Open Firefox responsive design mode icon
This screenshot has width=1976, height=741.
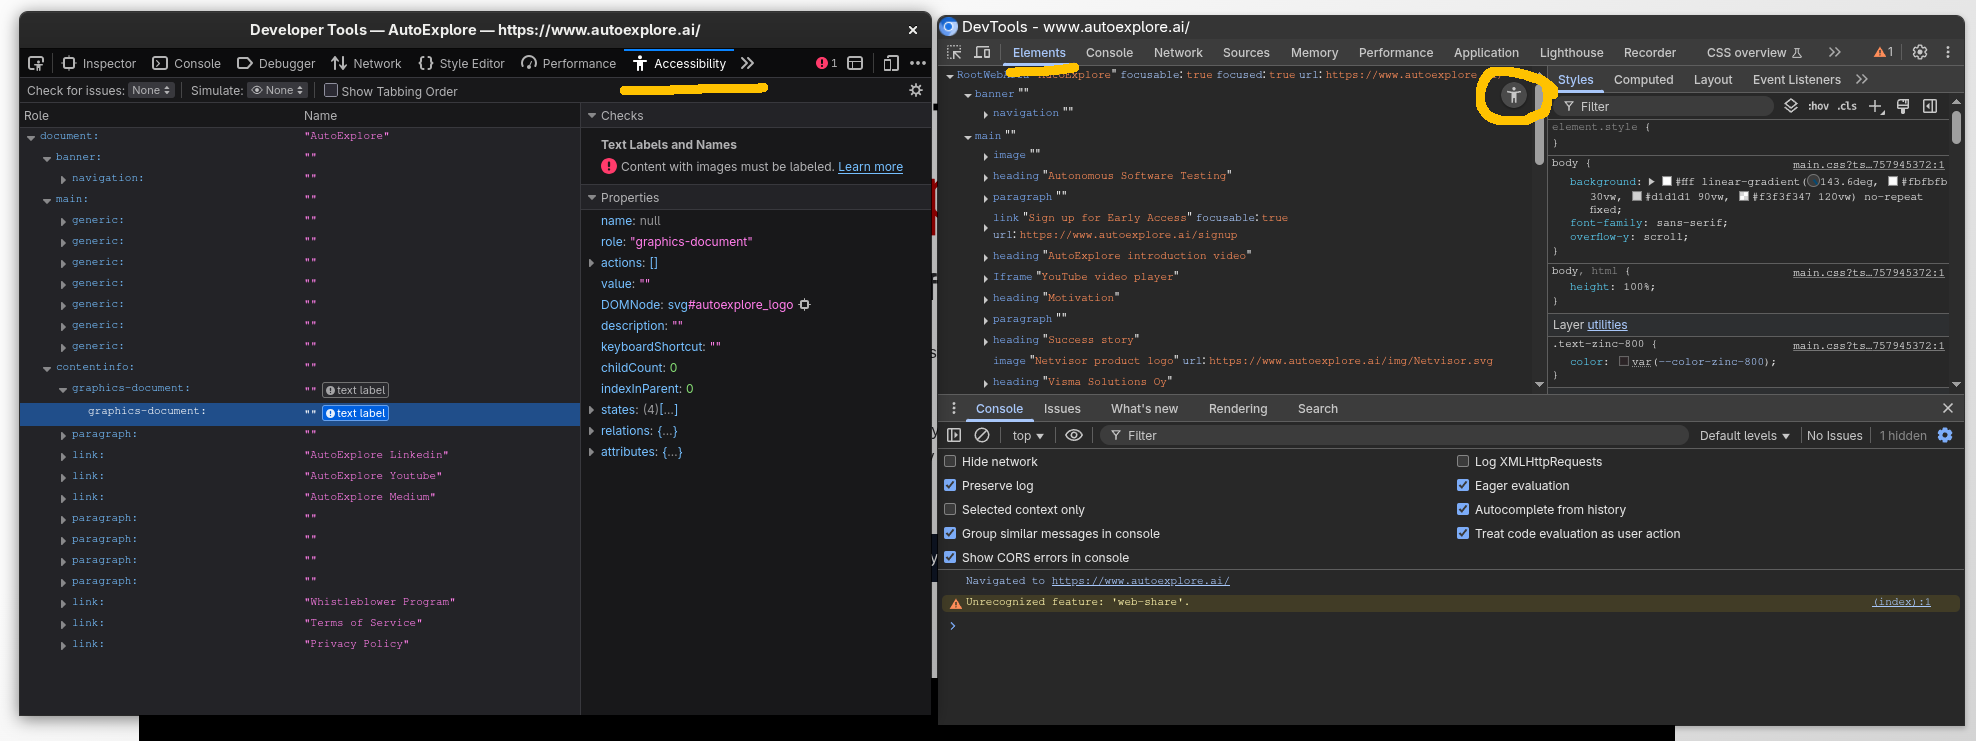pyautogui.click(x=890, y=63)
